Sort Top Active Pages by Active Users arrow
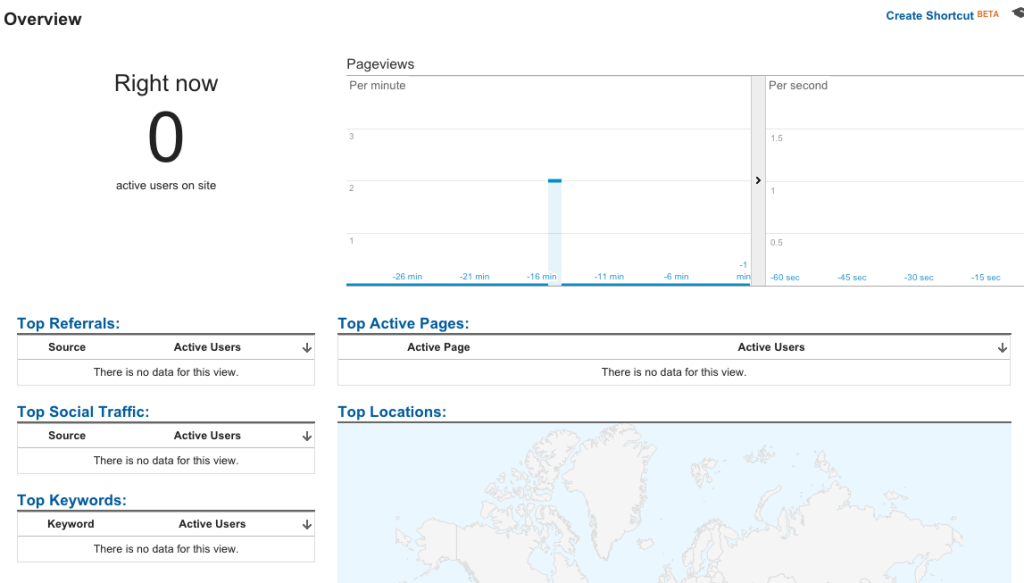 [1002, 348]
